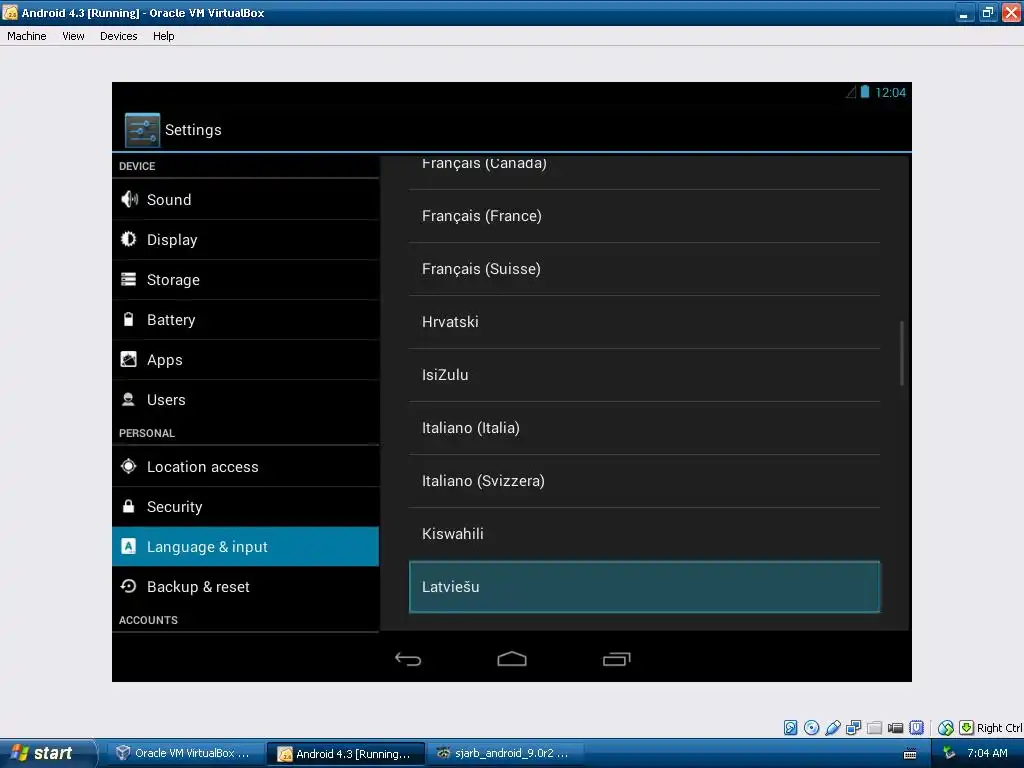The width and height of the screenshot is (1024, 768).
Task: Click the VirtualBox shared folders status icon
Action: [x=874, y=728]
